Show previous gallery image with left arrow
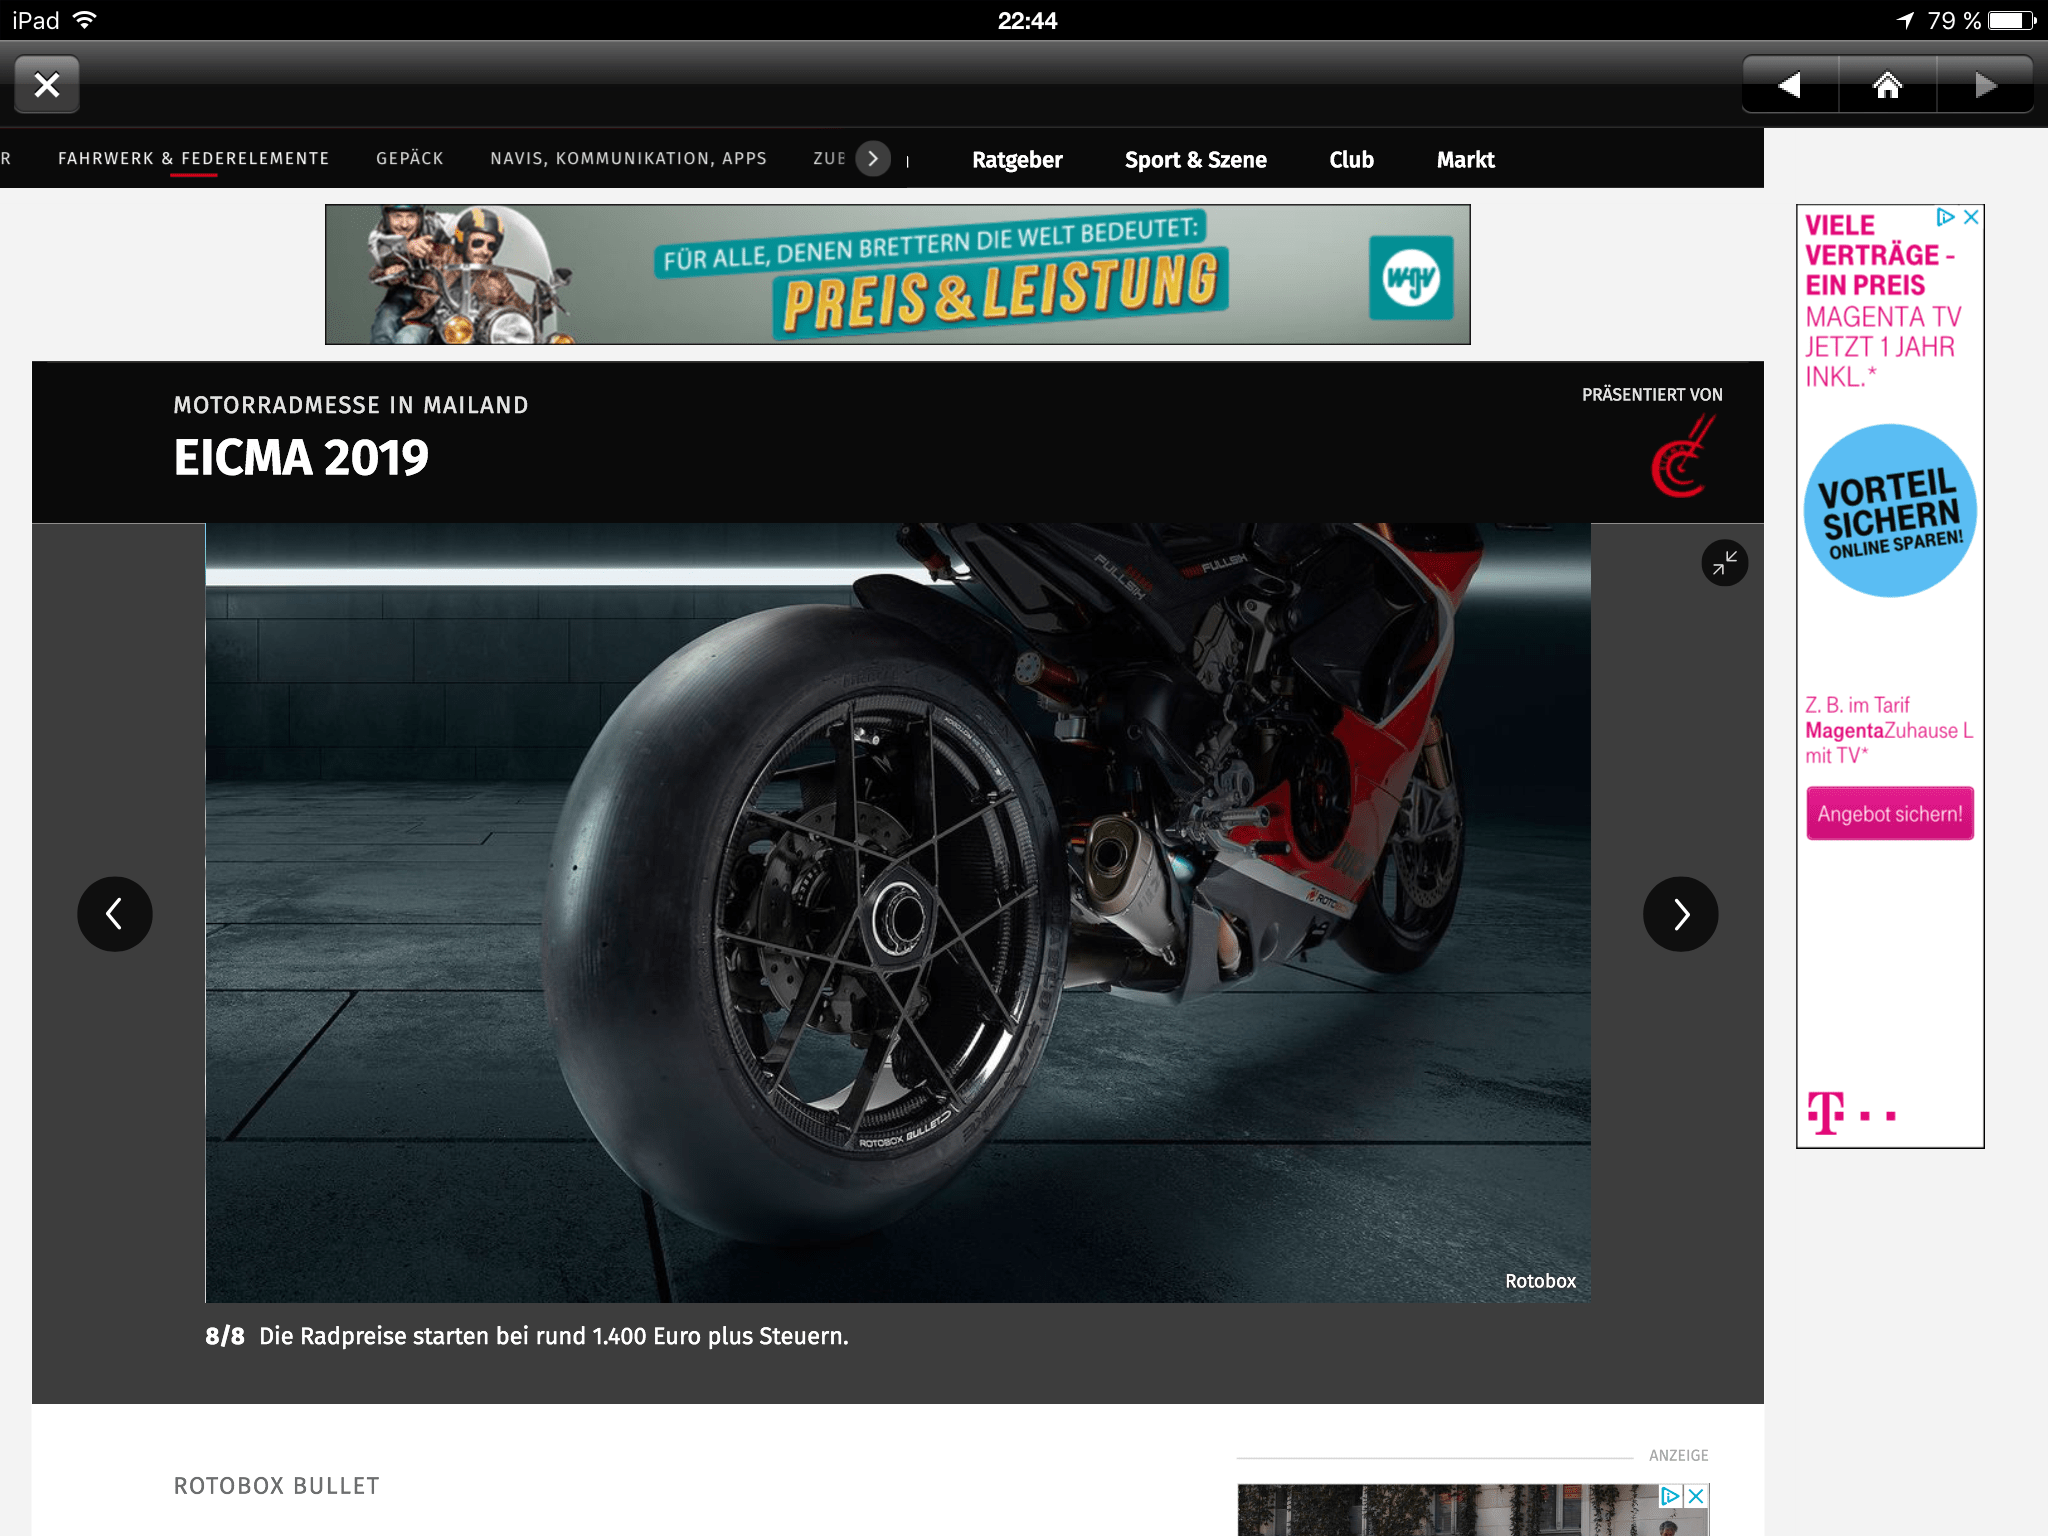Screen dimensions: 2048x1536 coord(114,913)
